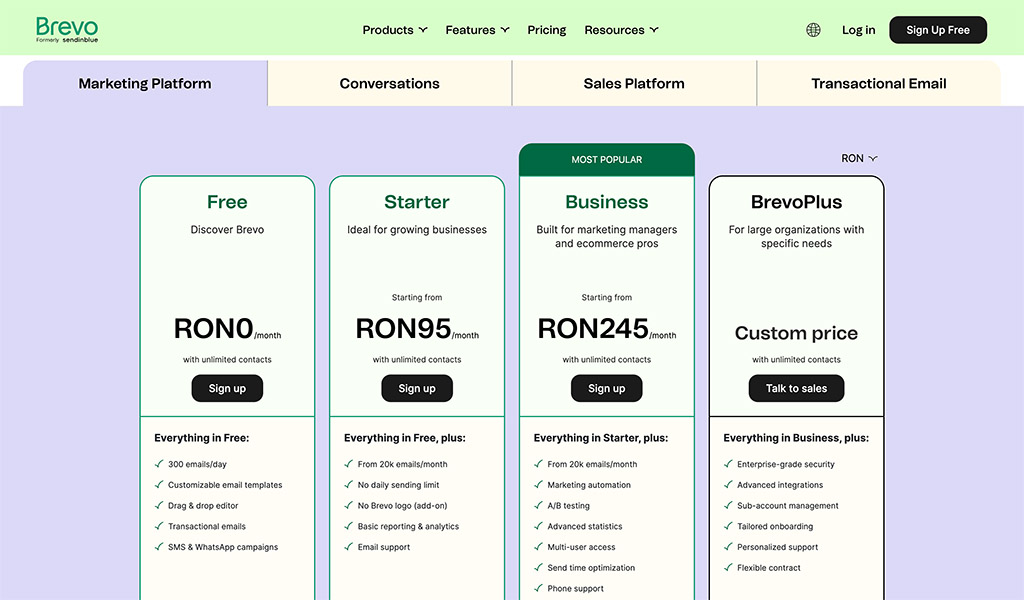This screenshot has height=600, width=1024.
Task: Click checkmark next to Sub-account management
Action: click(728, 506)
